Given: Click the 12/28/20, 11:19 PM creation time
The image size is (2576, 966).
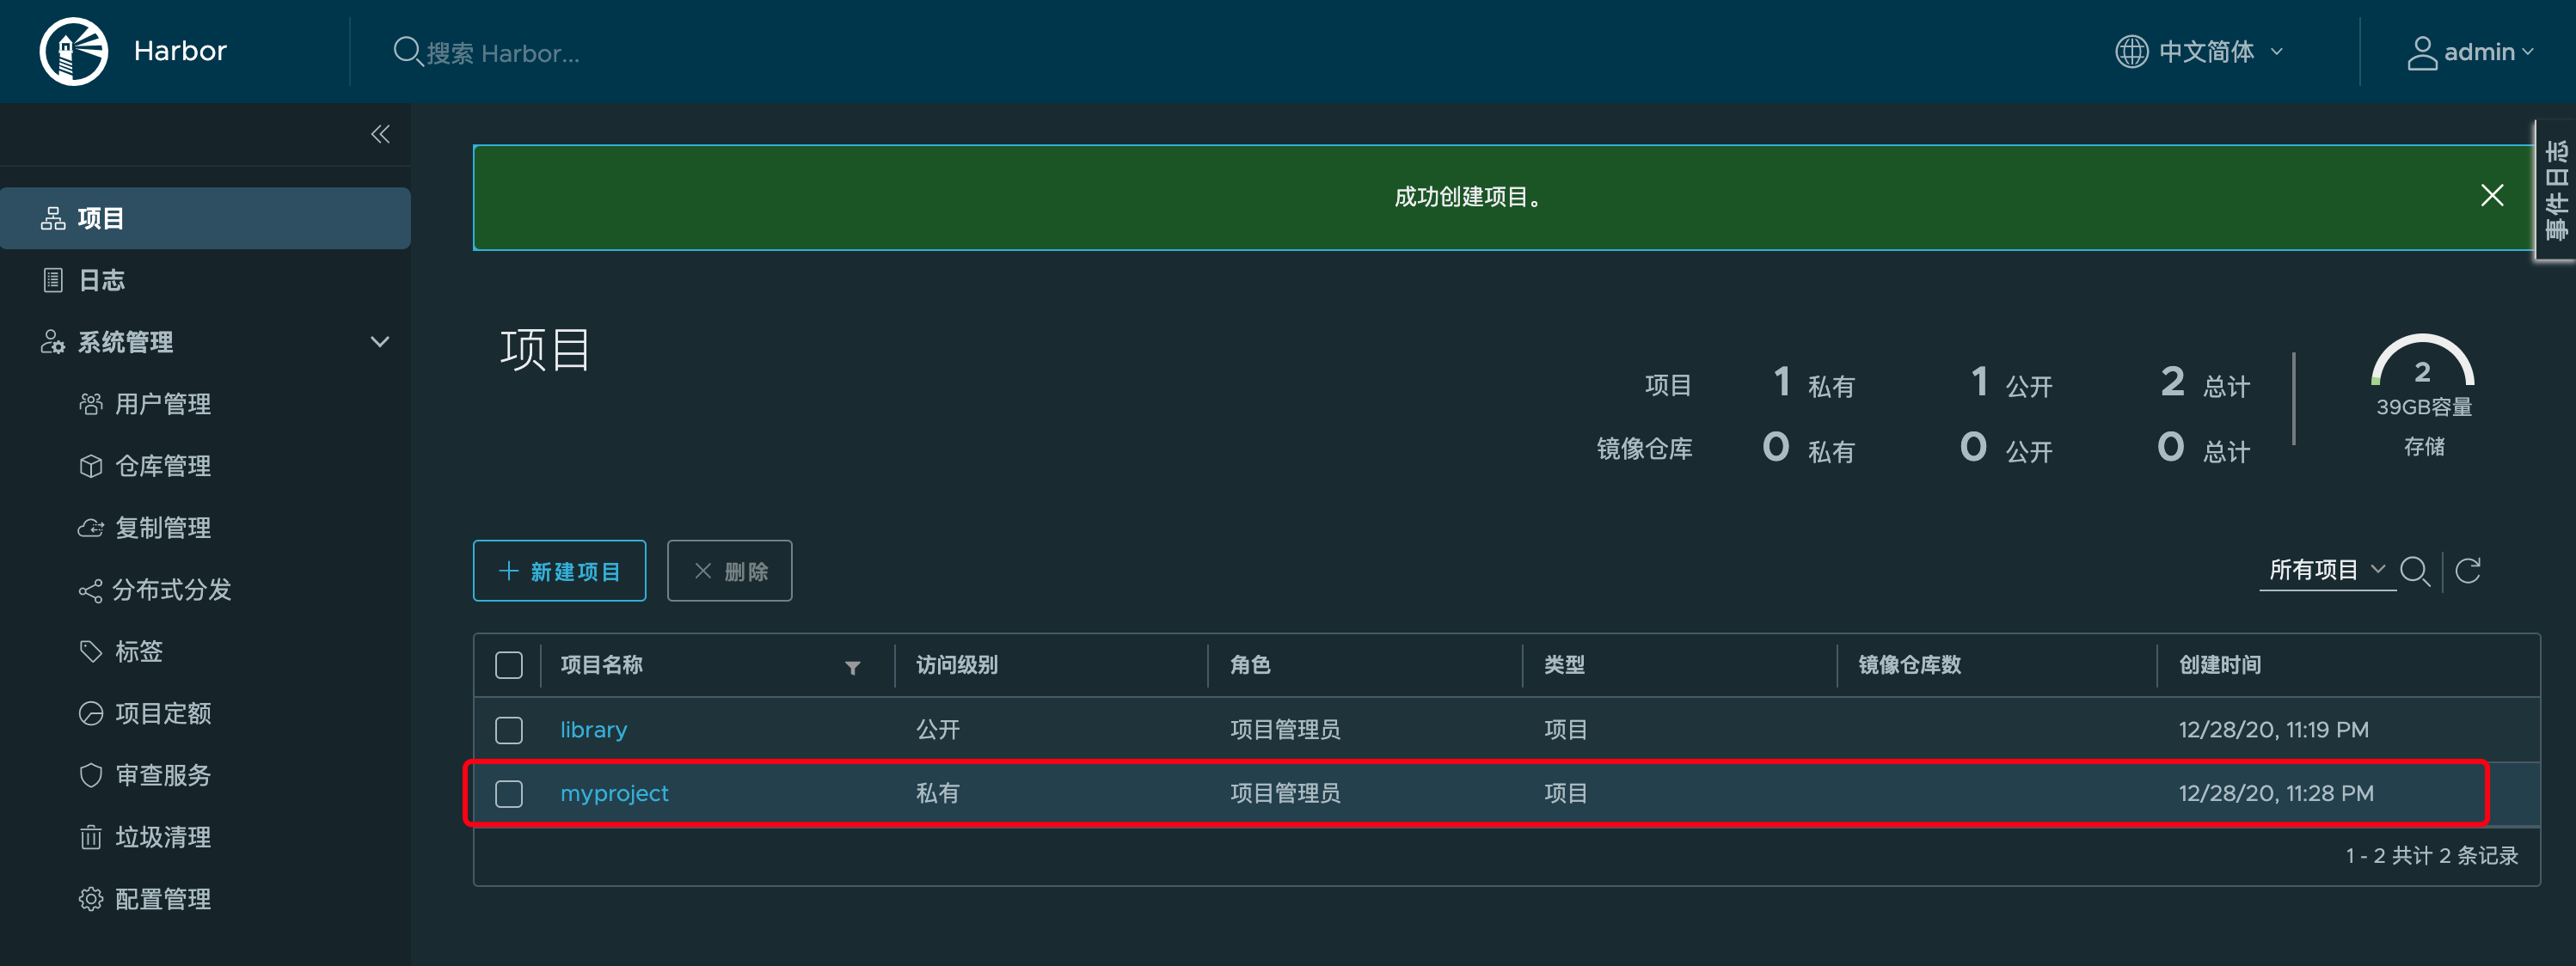Looking at the screenshot, I should click(2273, 730).
